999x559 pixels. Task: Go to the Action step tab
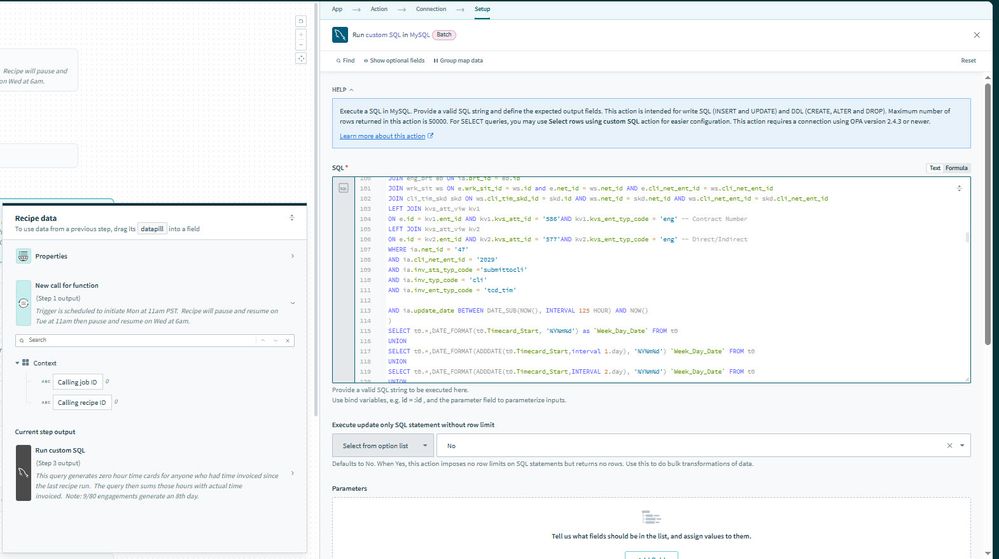point(379,8)
